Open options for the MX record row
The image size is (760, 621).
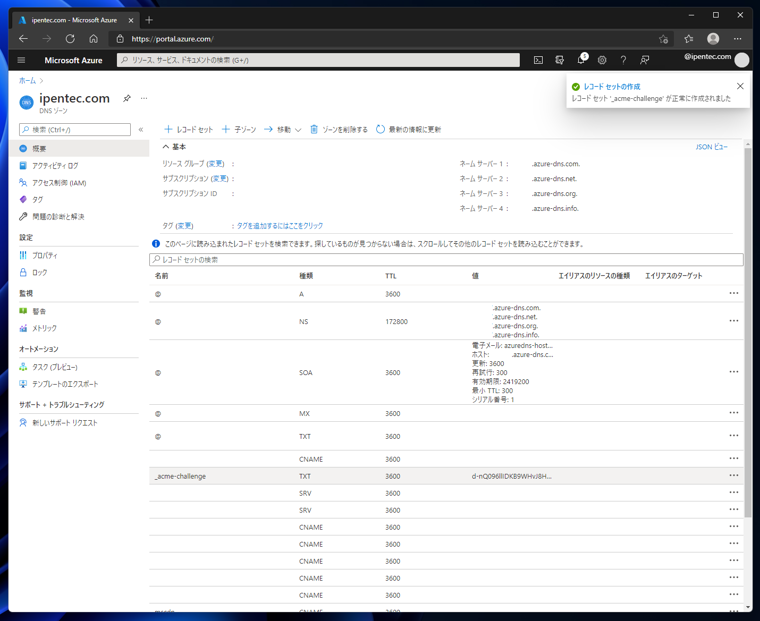[x=733, y=413]
